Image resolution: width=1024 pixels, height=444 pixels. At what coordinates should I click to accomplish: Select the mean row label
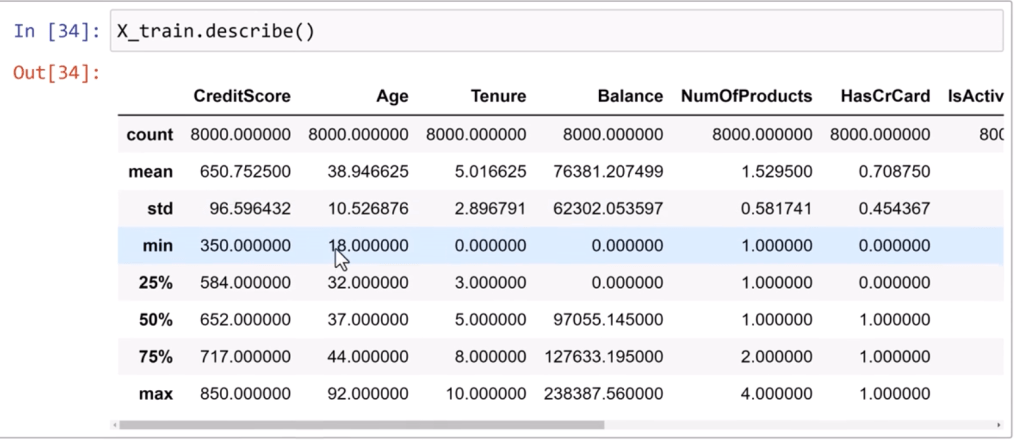point(151,171)
